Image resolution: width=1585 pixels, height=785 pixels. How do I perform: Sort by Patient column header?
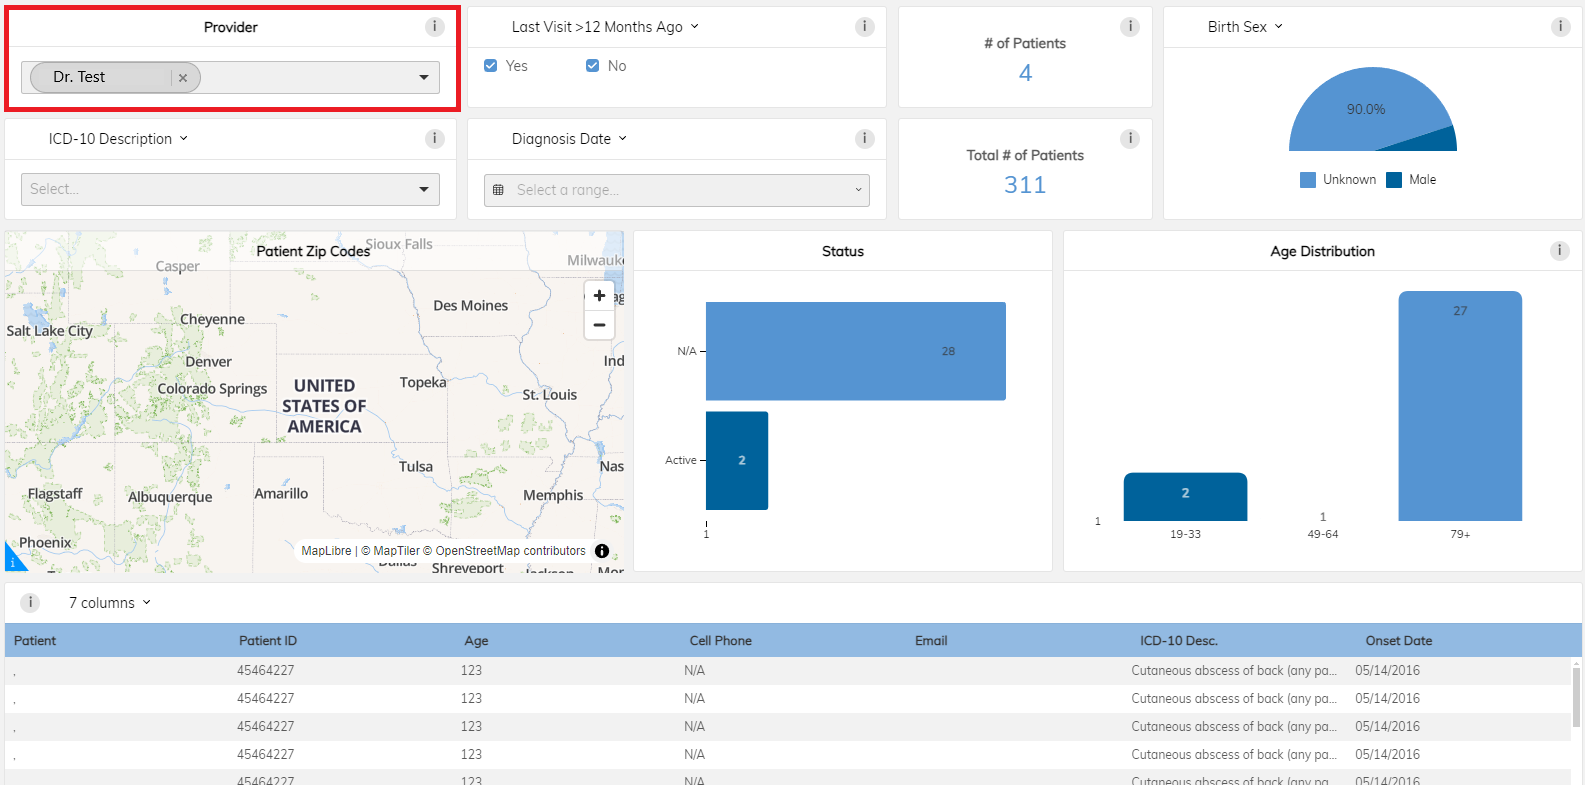click(x=35, y=641)
